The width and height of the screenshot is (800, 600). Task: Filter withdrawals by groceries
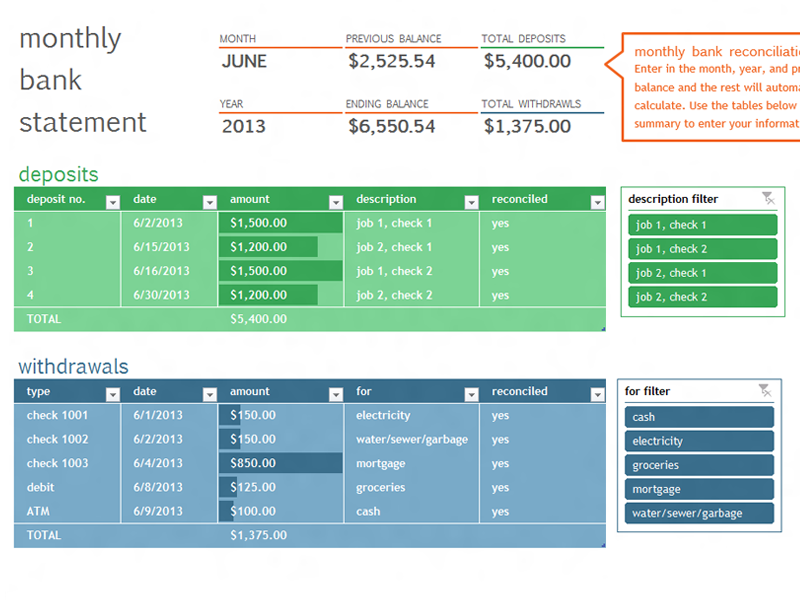[x=699, y=465]
